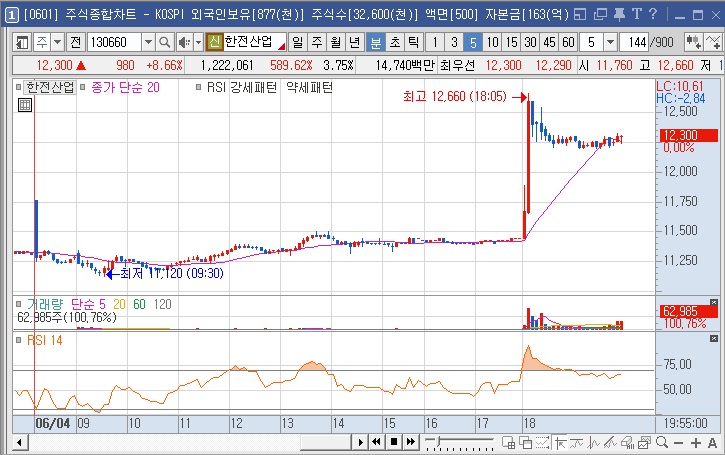725x455 pixels.
Task: Choose the 10 minute interval
Action: click(x=492, y=43)
